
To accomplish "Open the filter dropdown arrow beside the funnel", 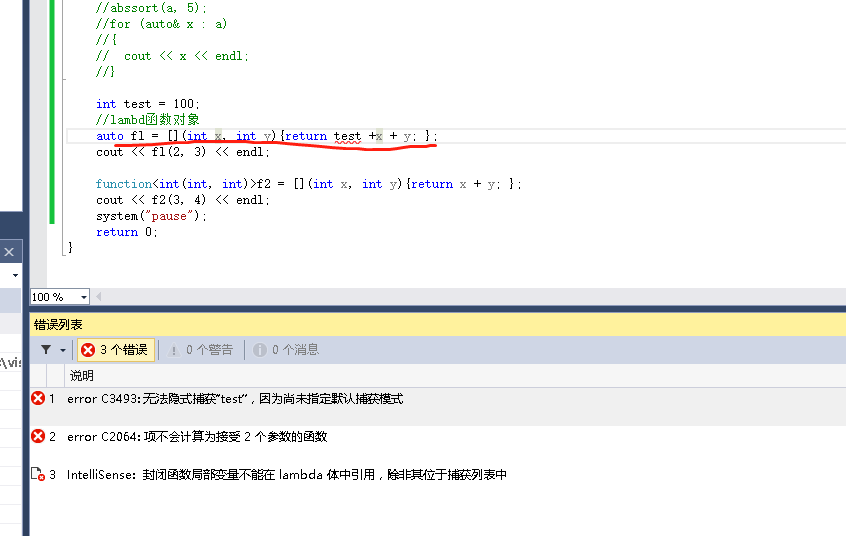I will [63, 350].
